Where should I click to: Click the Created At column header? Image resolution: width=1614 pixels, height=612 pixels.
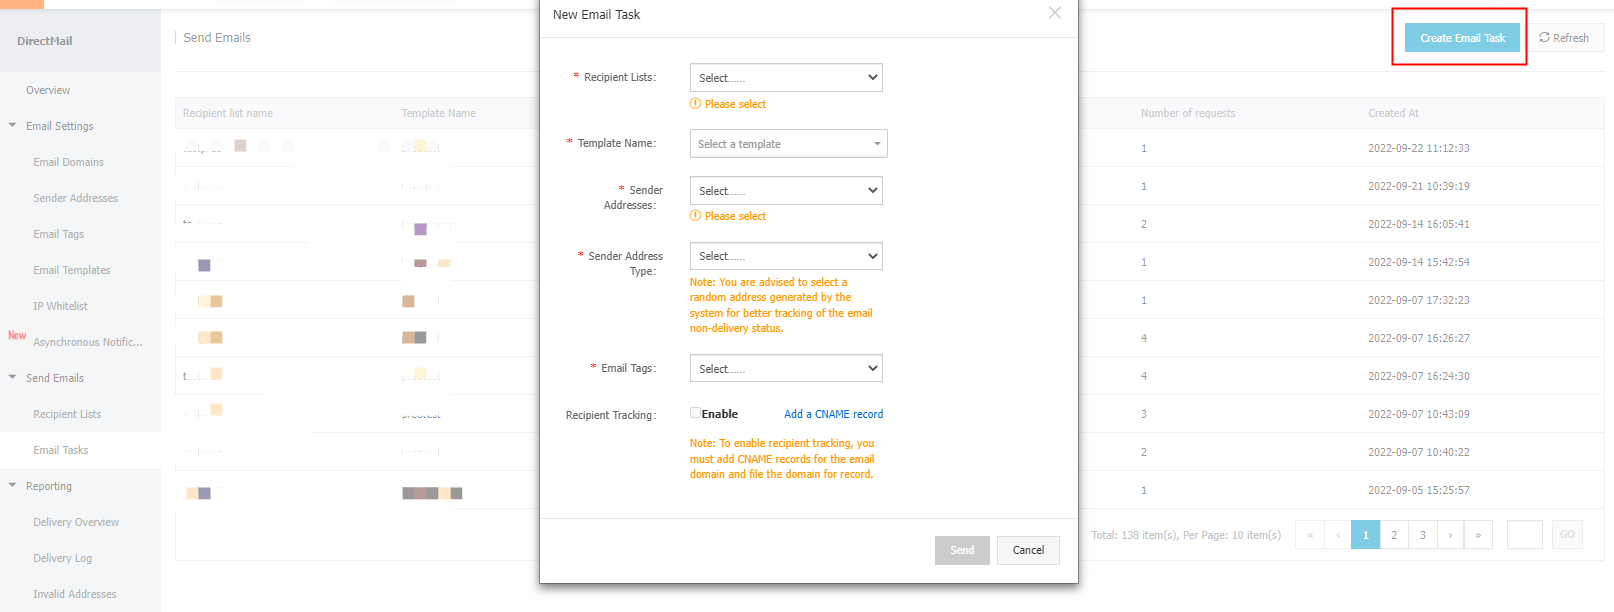pyautogui.click(x=1393, y=113)
